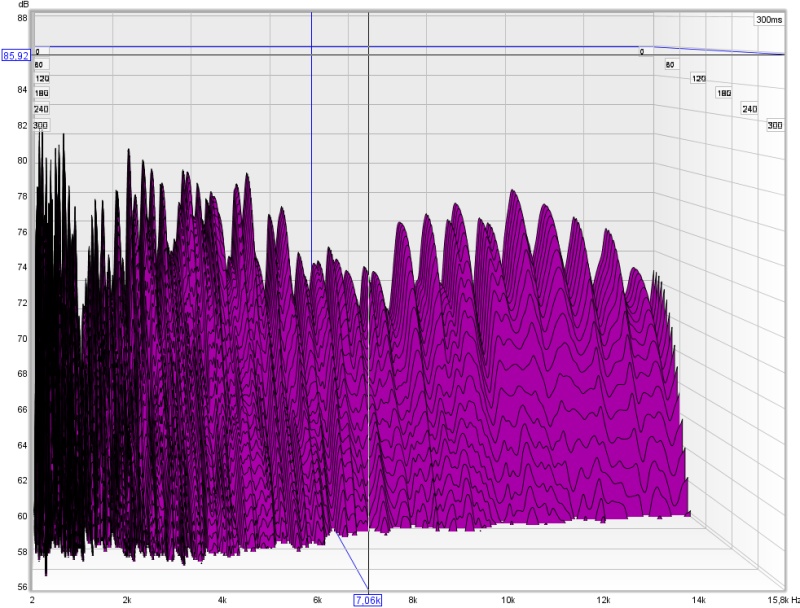800x608 pixels.
Task: Select the 66 dB axis label
Action: pos(22,410)
